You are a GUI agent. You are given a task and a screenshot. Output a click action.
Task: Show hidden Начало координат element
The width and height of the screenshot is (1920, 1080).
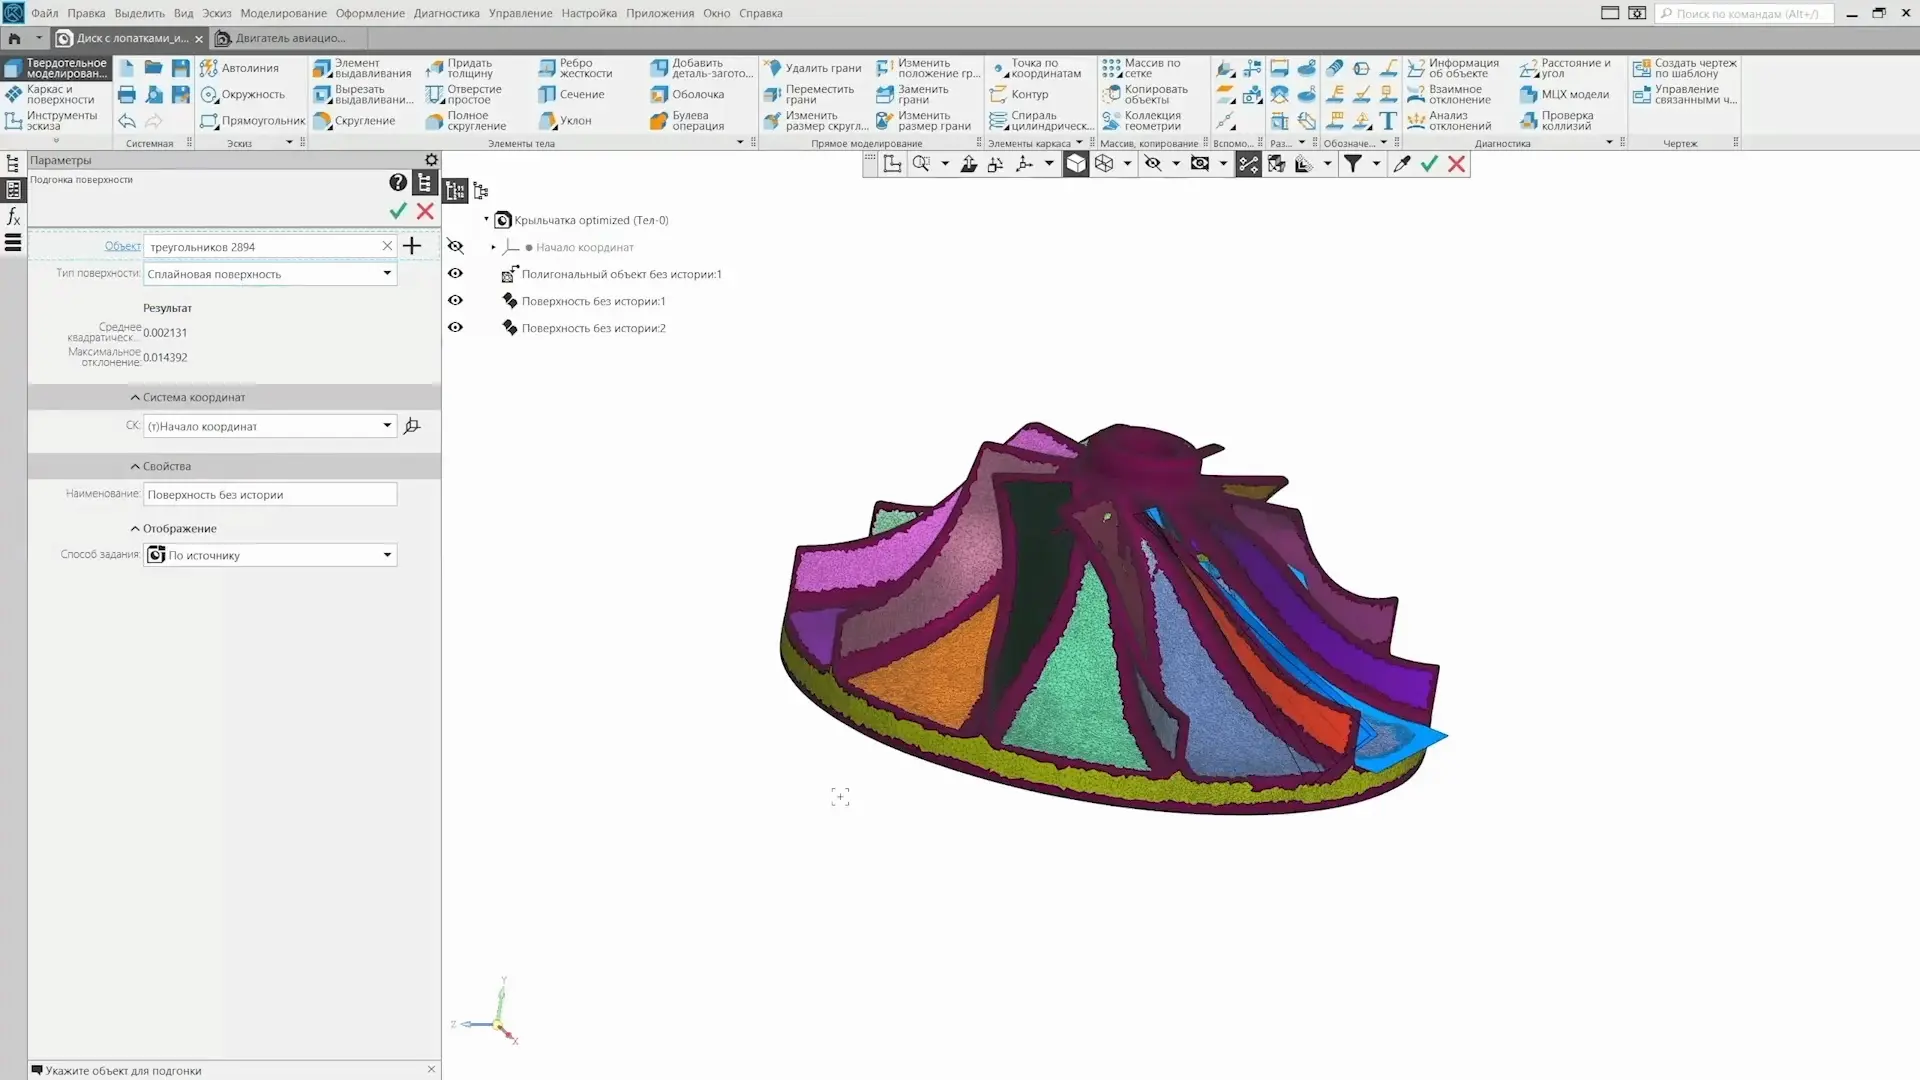(455, 247)
